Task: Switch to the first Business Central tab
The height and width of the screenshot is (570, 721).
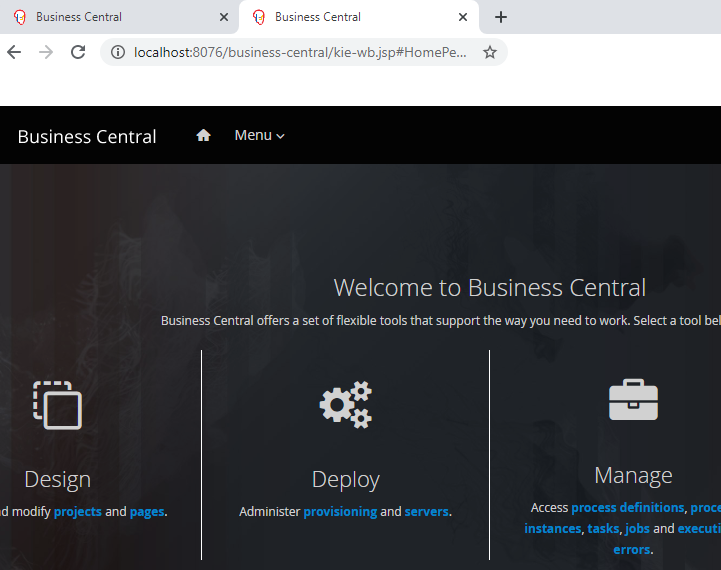Action: pos(119,17)
